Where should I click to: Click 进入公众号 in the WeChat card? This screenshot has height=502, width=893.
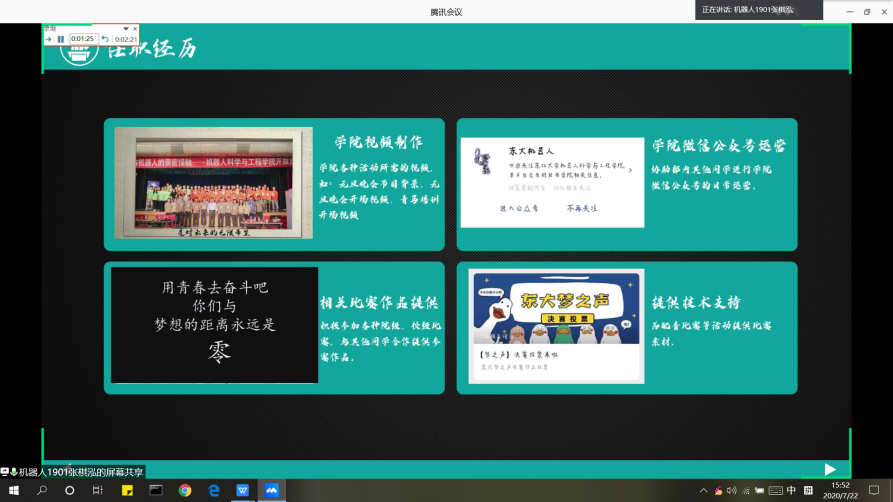(x=519, y=208)
